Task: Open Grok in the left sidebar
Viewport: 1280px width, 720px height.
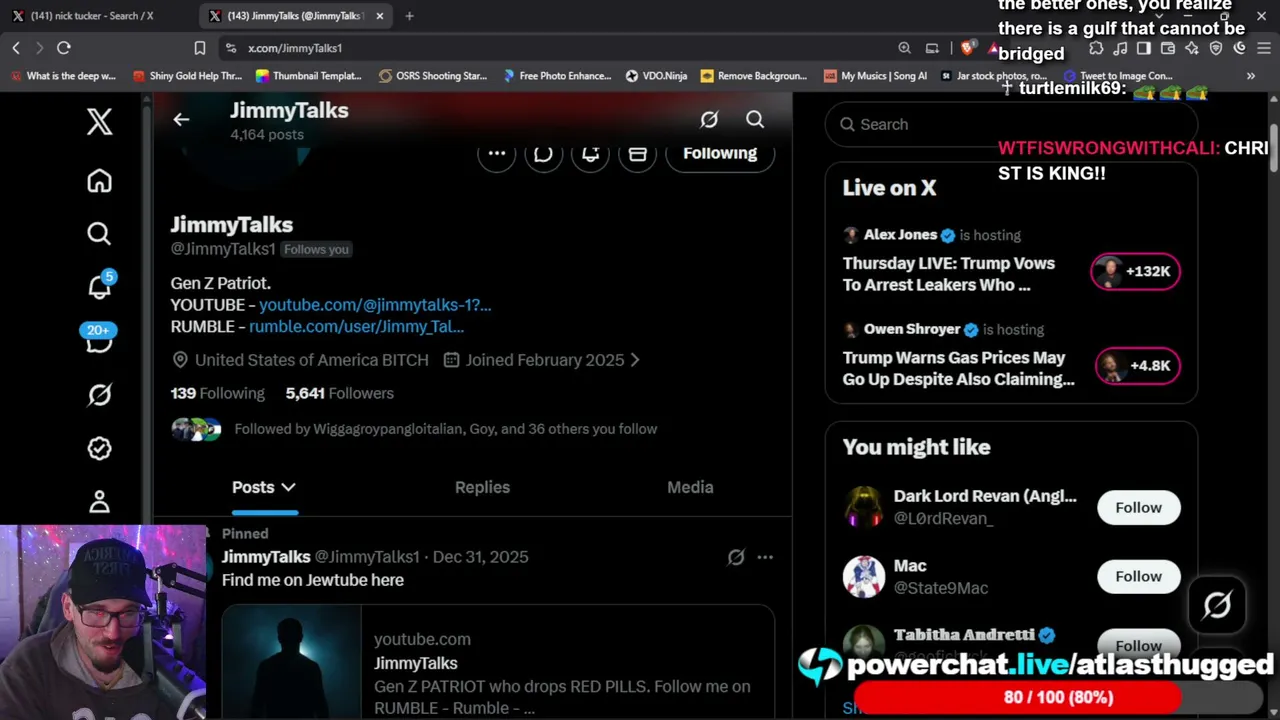Action: pyautogui.click(x=99, y=395)
